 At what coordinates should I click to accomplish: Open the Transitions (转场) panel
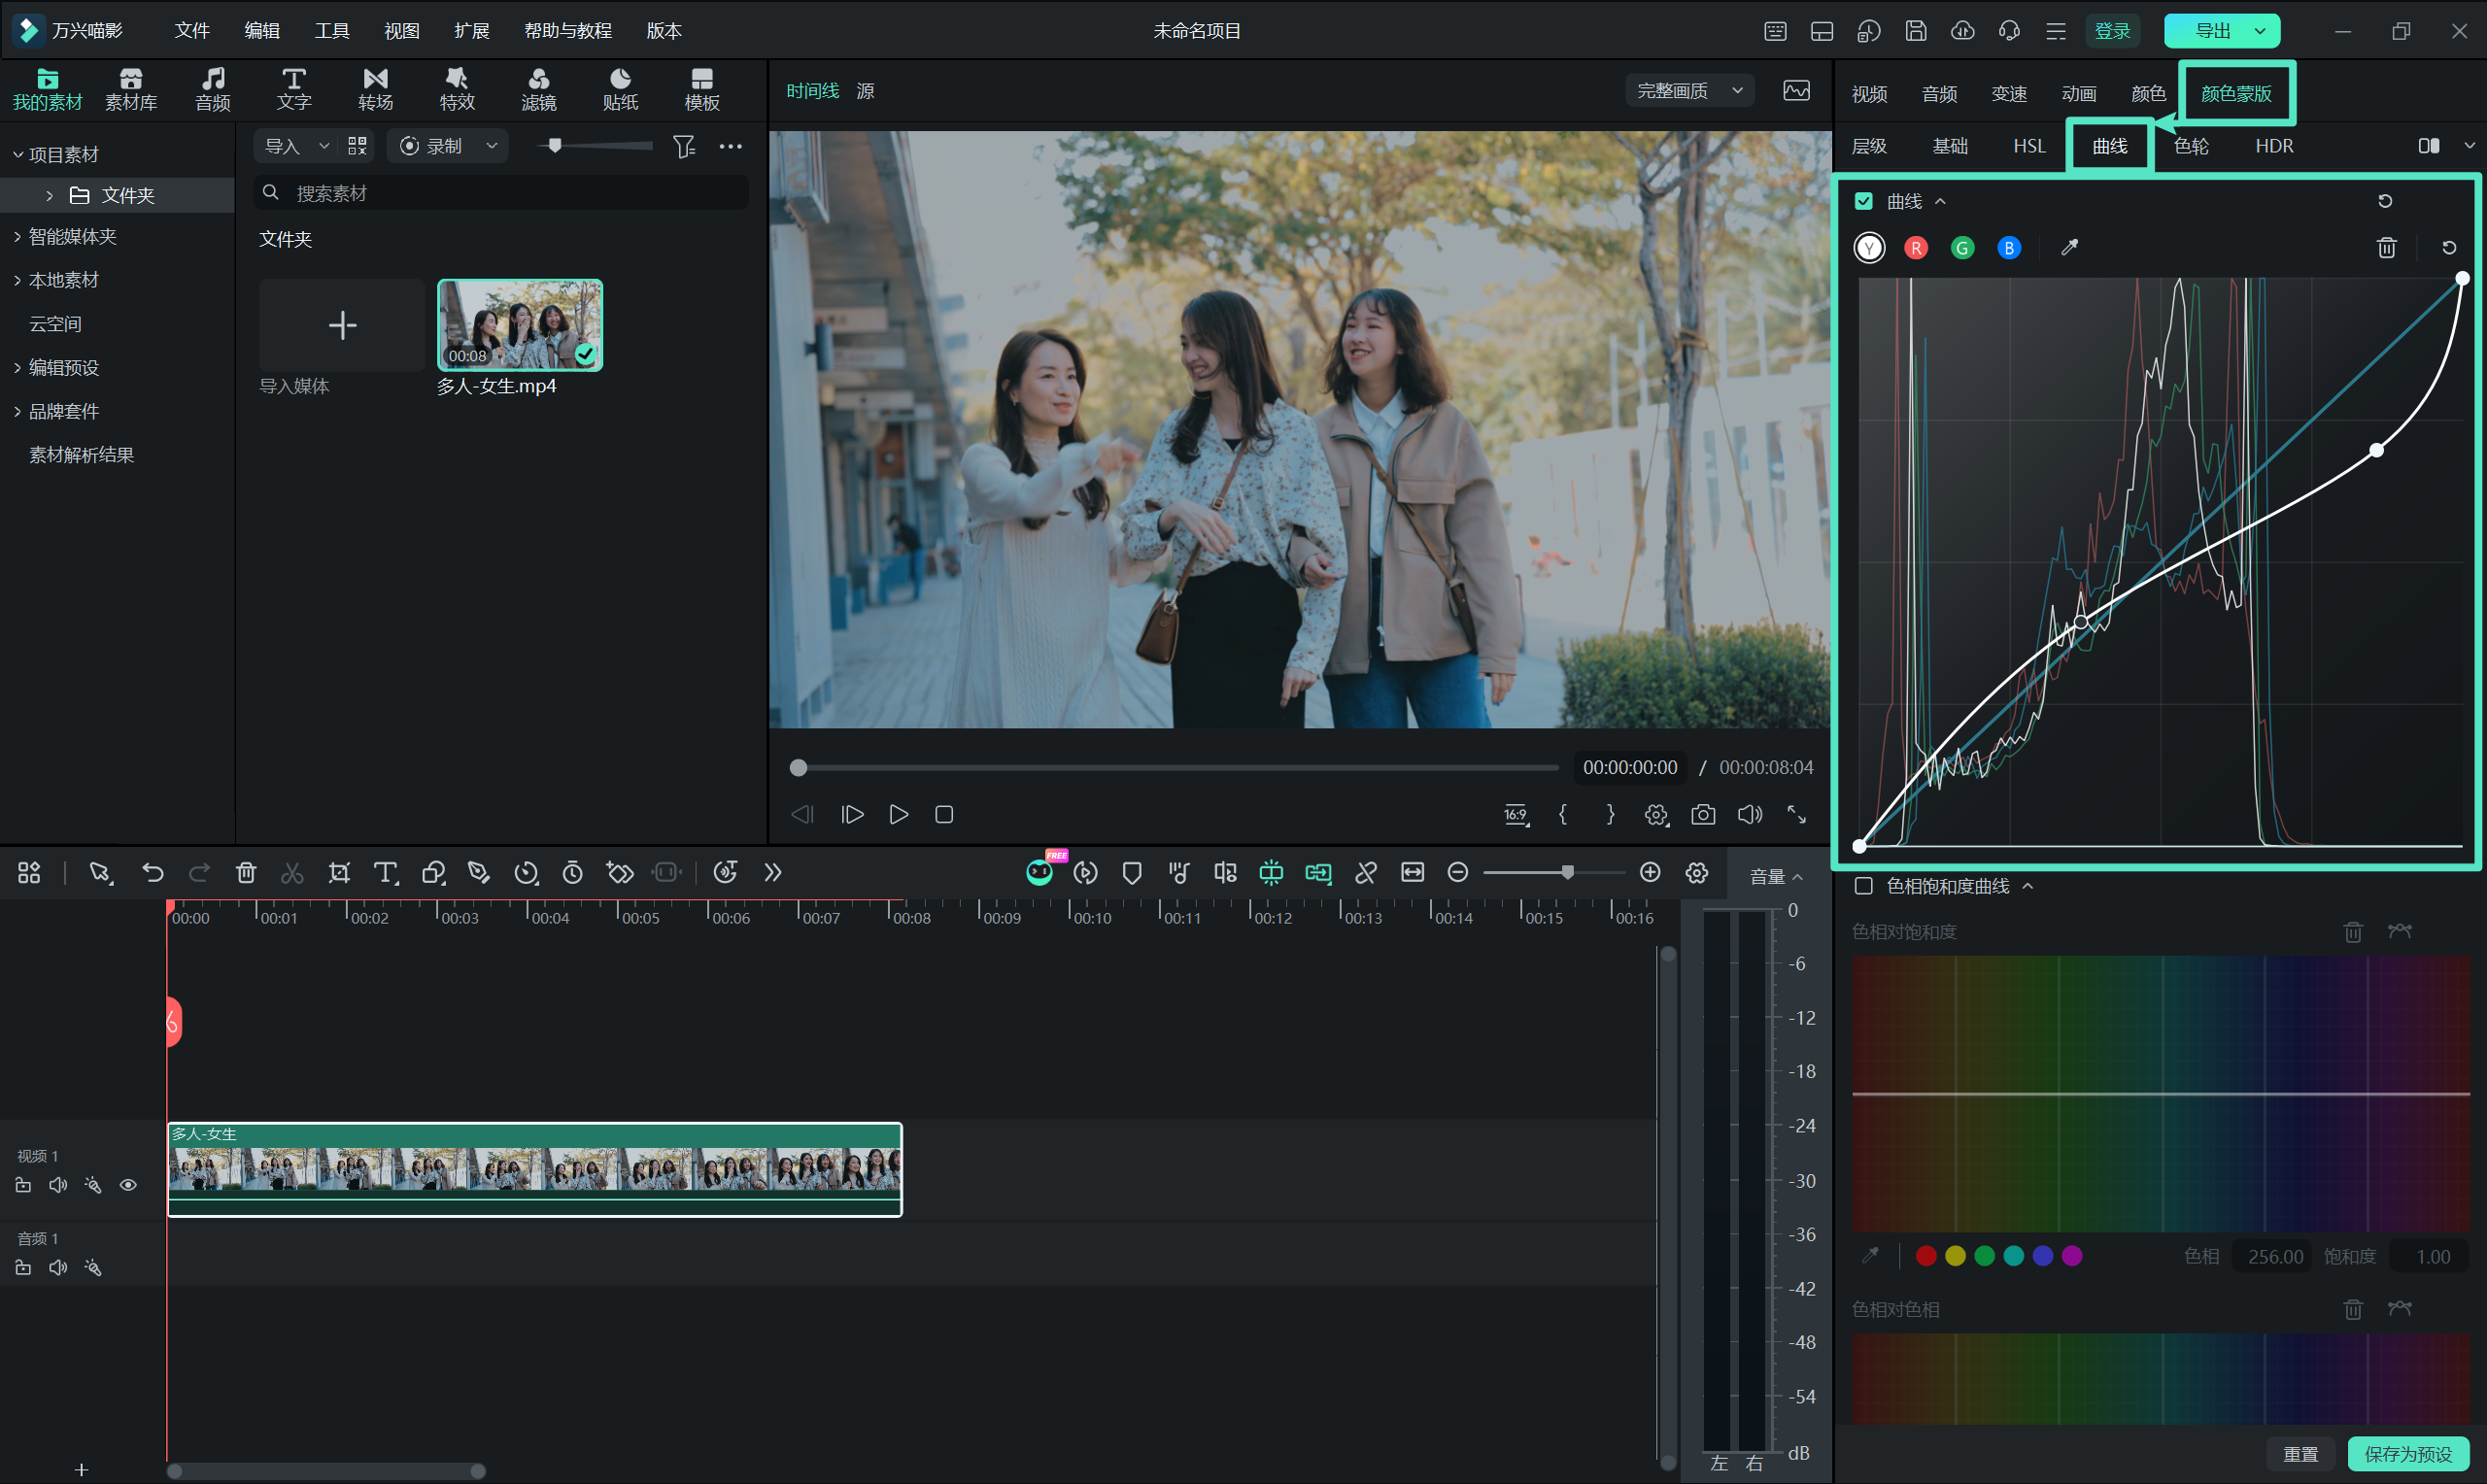coord(375,89)
